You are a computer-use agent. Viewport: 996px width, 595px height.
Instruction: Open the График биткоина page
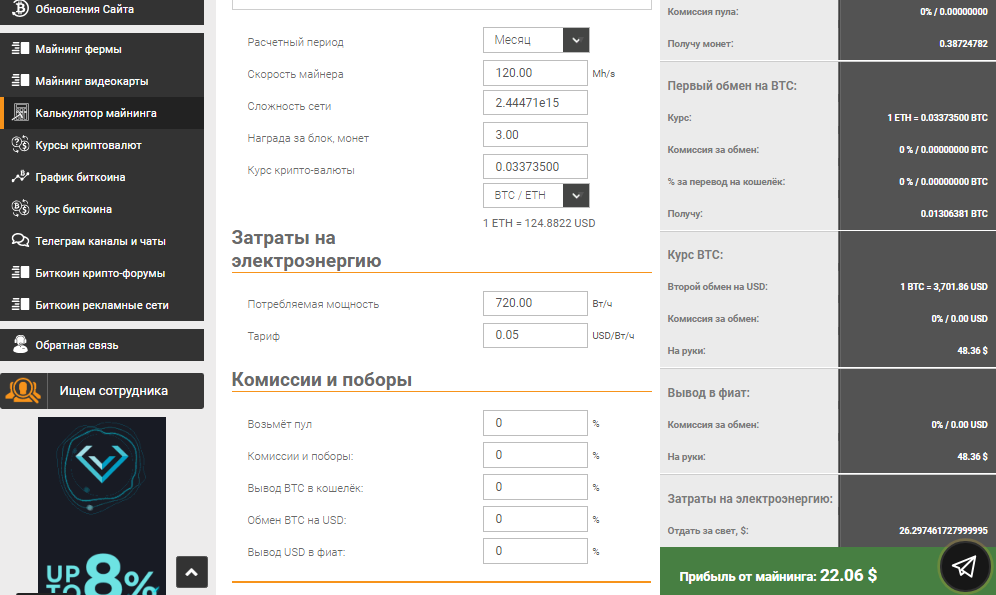(x=102, y=177)
